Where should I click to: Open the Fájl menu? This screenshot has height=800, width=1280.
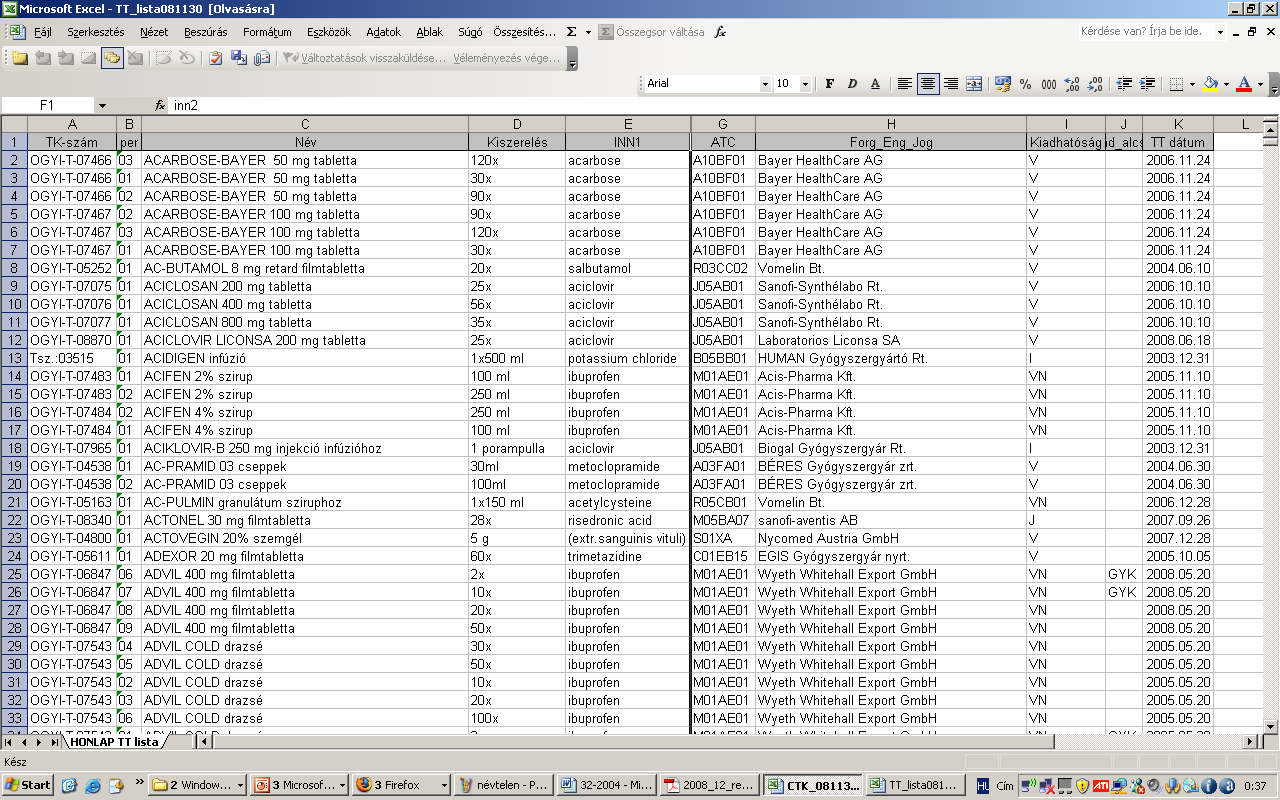coord(43,32)
